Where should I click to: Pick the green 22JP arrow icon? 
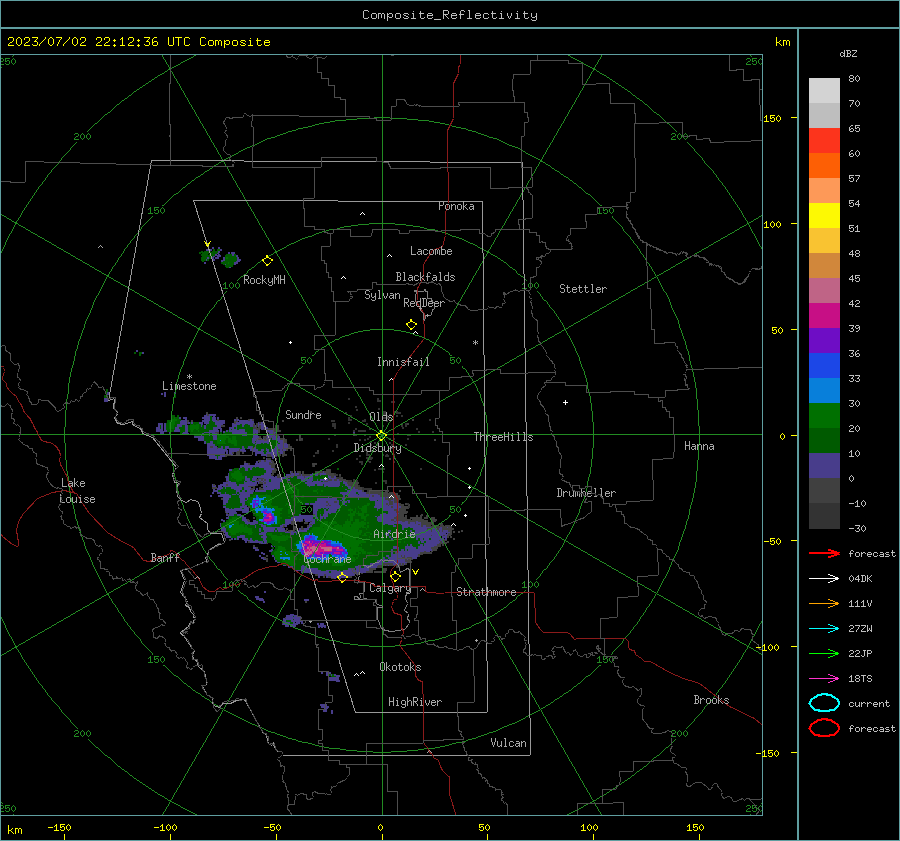(x=824, y=653)
